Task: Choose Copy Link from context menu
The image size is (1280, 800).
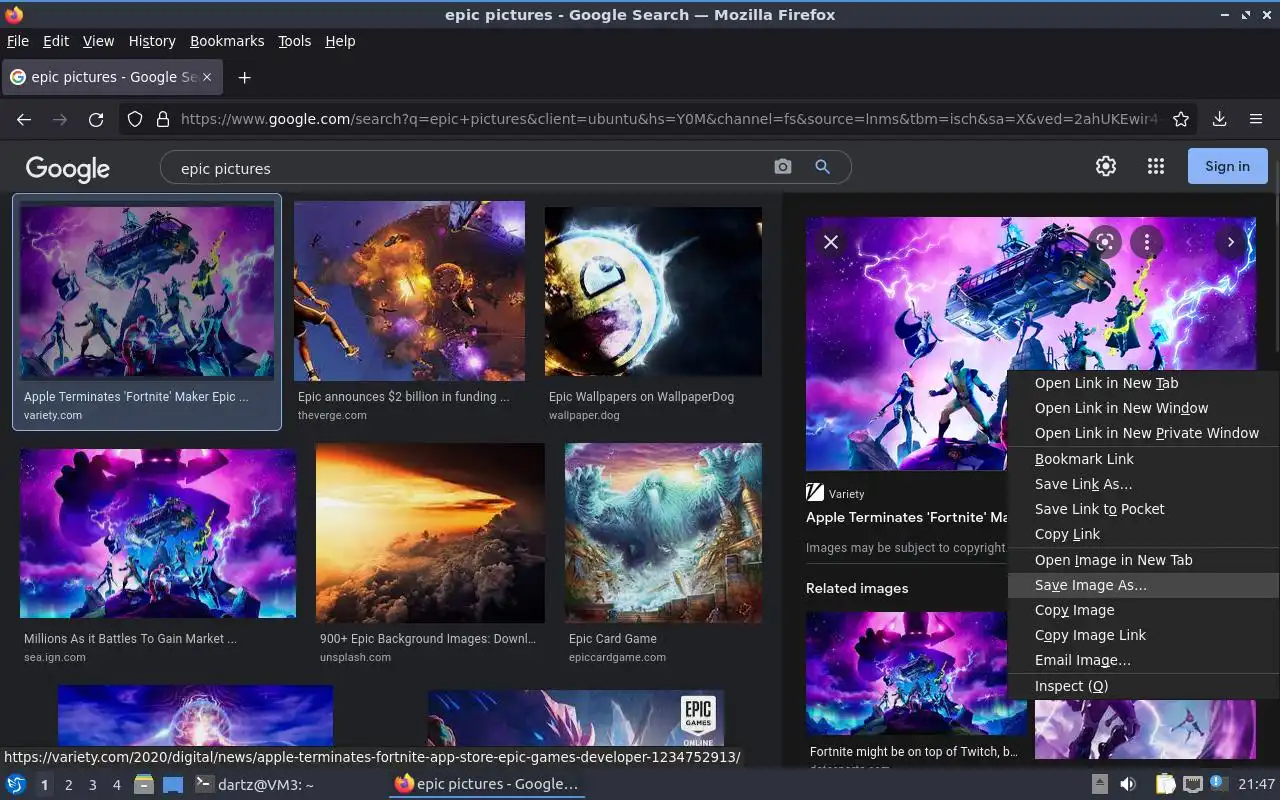Action: pos(1143,534)
